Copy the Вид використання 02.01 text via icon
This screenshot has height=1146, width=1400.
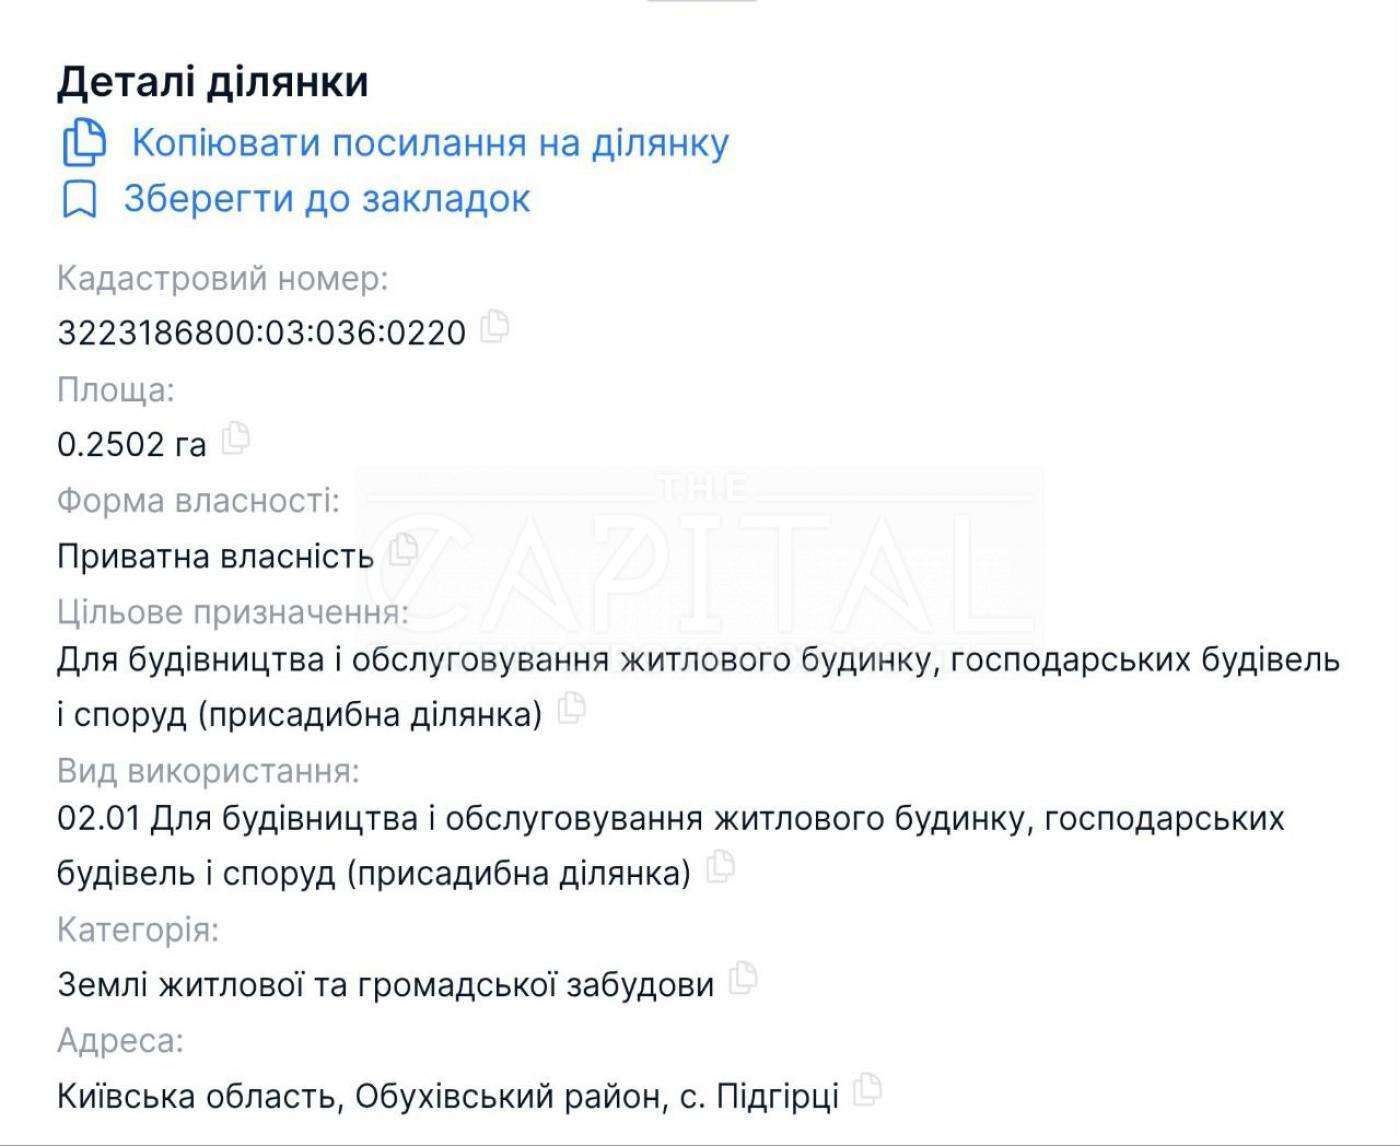[720, 867]
